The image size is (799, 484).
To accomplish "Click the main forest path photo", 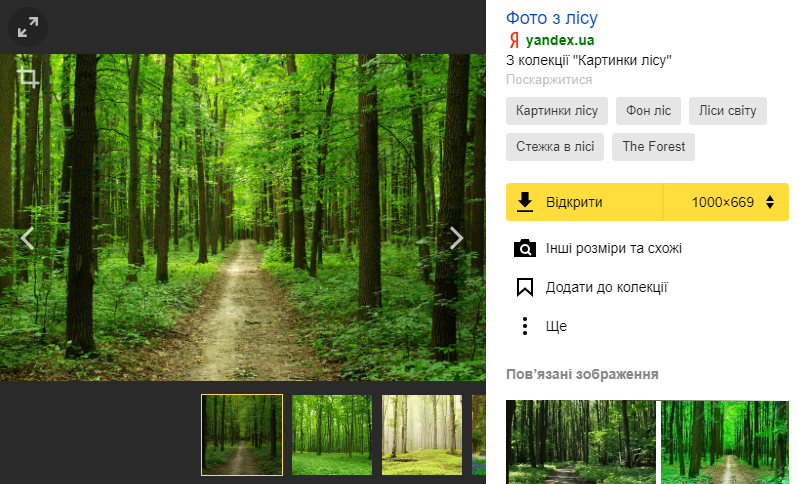I will point(243,218).
